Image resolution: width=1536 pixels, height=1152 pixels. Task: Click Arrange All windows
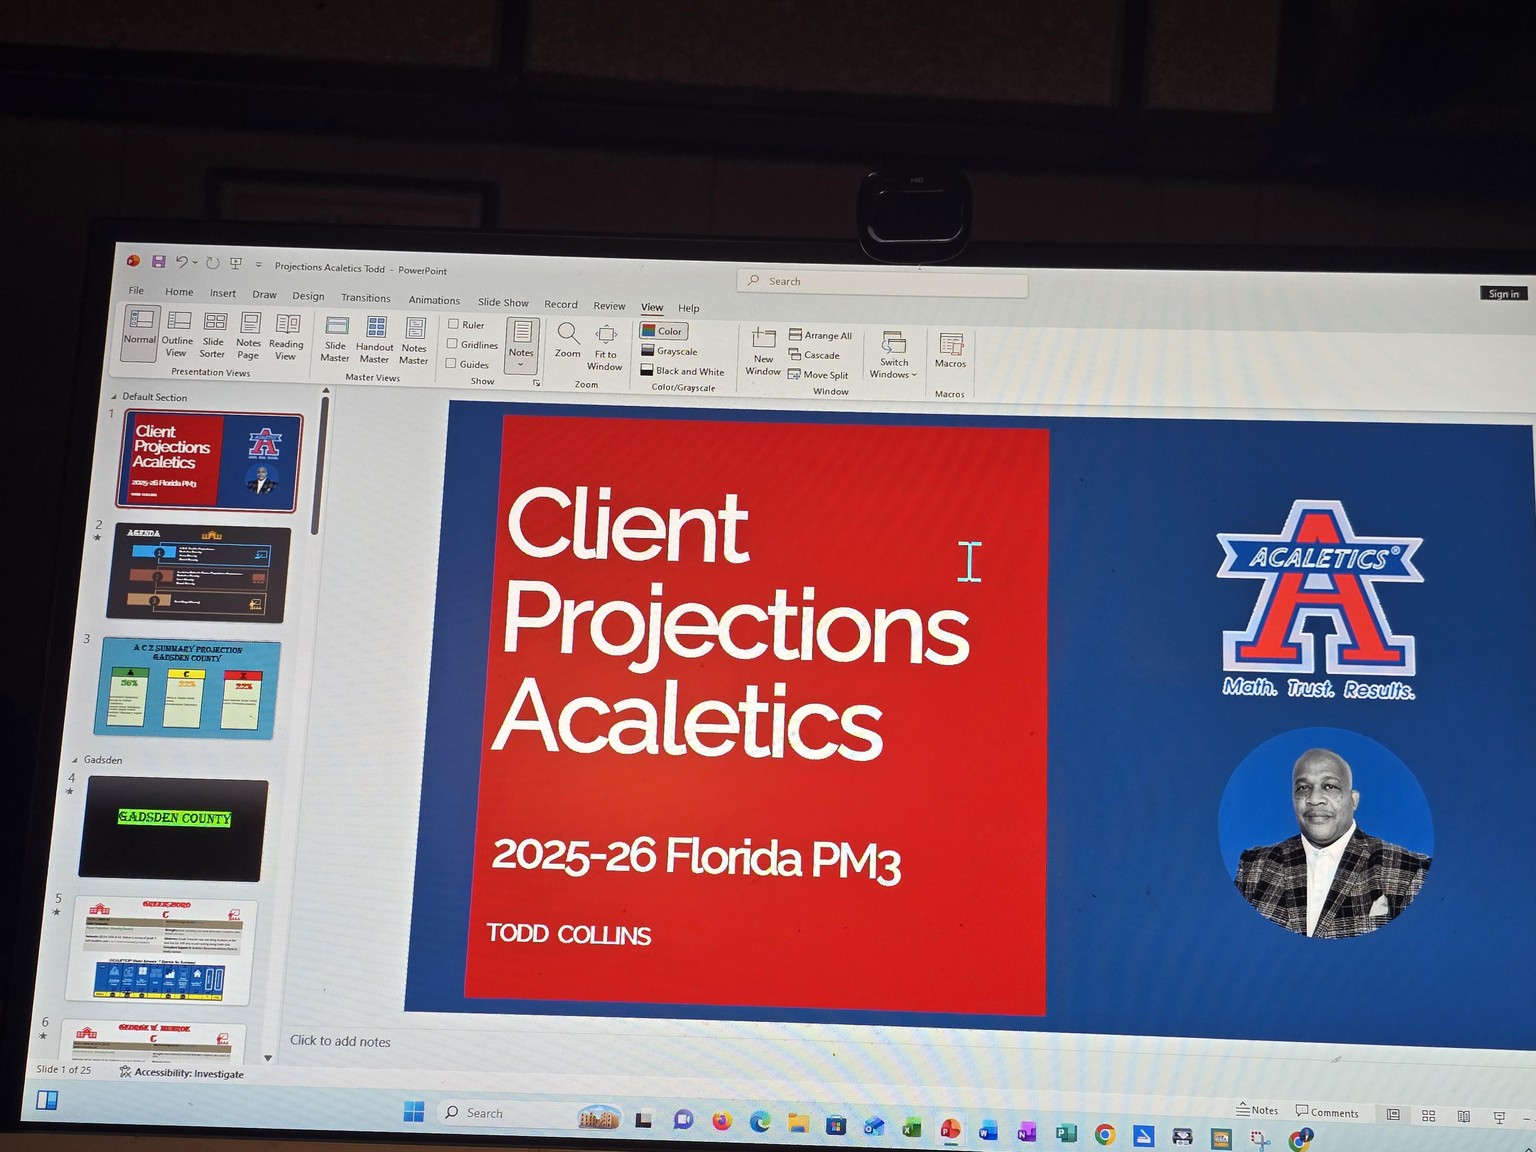click(x=821, y=335)
